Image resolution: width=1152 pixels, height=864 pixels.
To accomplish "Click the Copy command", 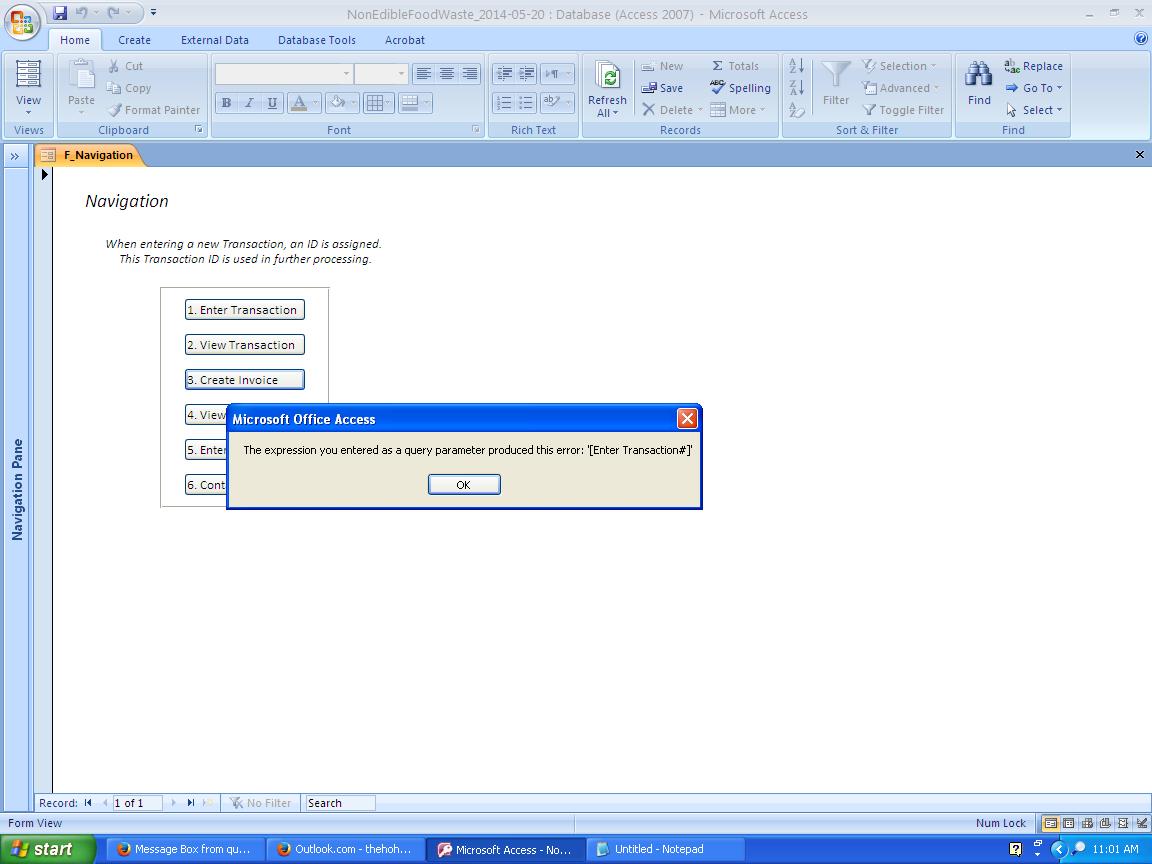I will (129, 88).
